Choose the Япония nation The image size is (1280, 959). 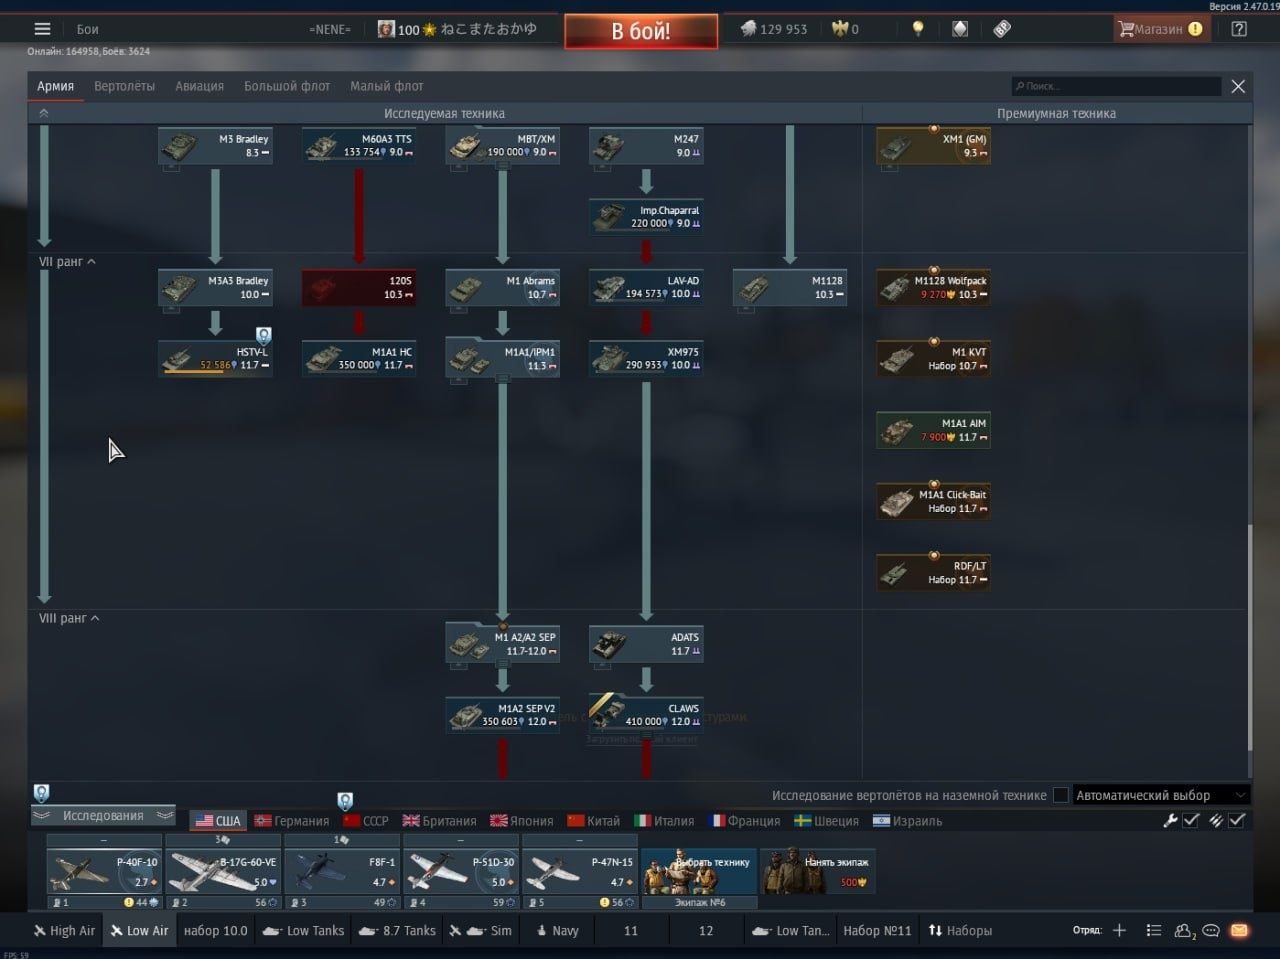pyautogui.click(x=521, y=821)
